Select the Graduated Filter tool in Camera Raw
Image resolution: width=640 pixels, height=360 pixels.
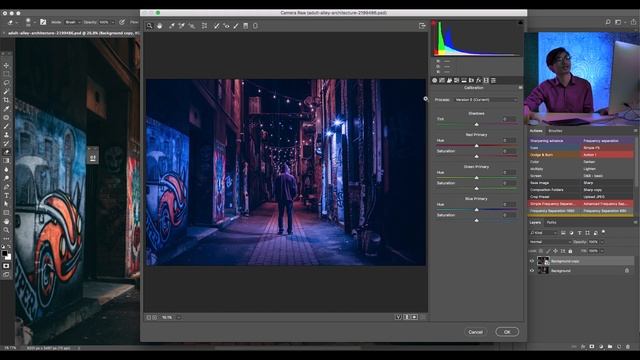click(246, 26)
